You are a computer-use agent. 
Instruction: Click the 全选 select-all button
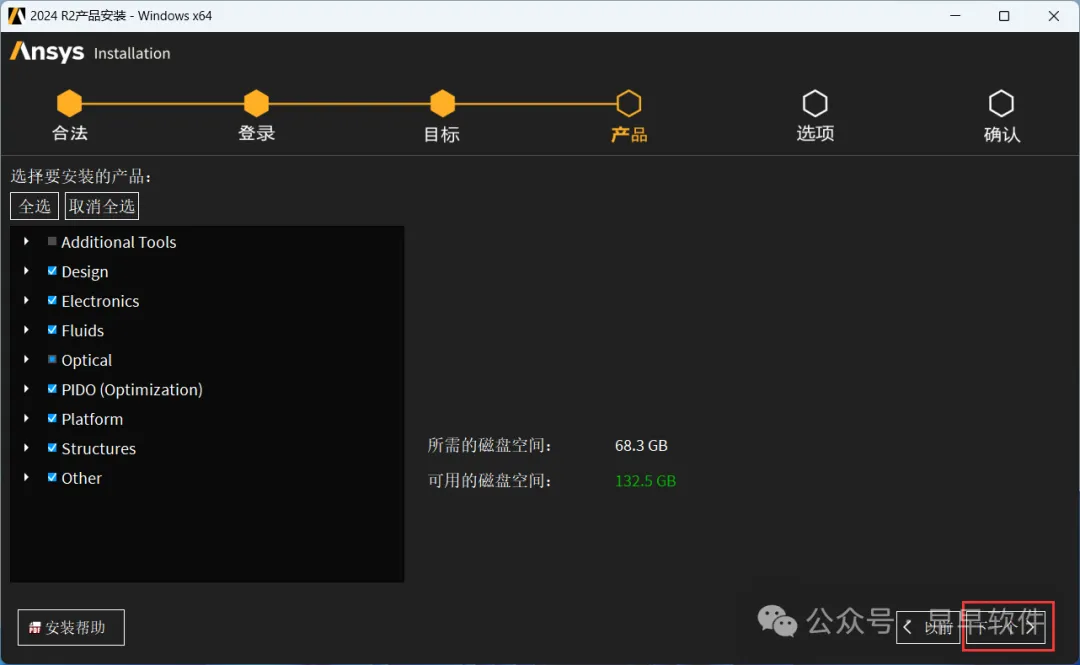(x=34, y=206)
